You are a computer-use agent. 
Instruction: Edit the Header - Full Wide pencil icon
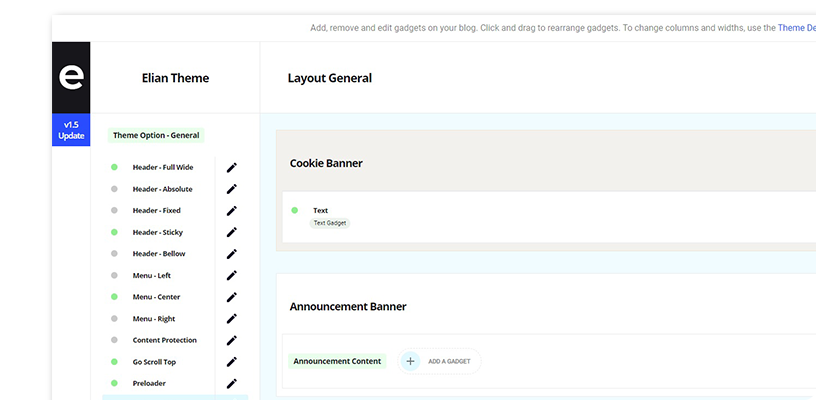click(232, 167)
